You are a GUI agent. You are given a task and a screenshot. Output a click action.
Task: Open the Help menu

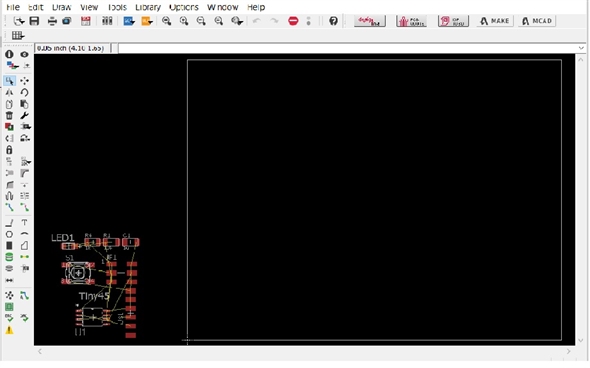(256, 7)
